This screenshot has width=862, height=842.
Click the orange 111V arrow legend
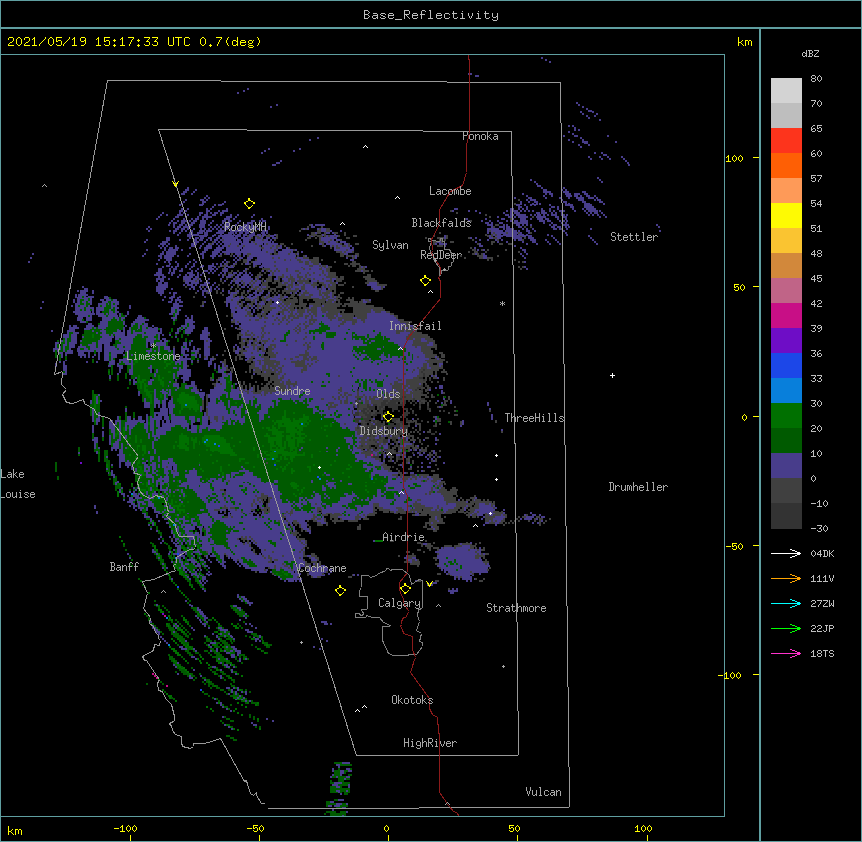pos(786,578)
